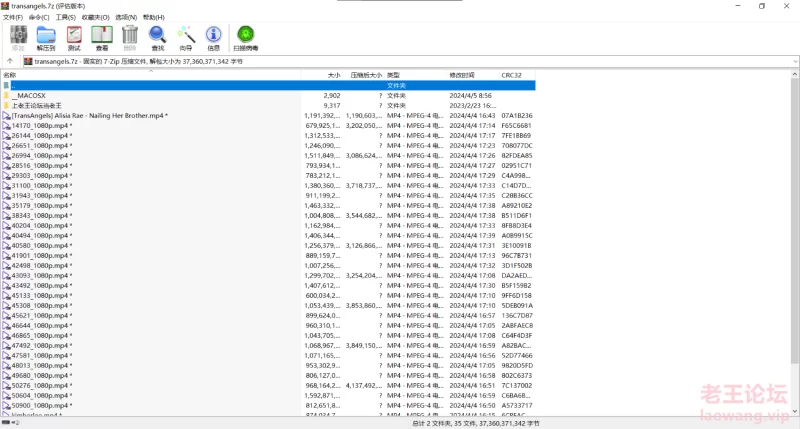Viewport: 800px width, 429px height.
Task: Click the WinRAR icon in the title bar
Action: [x=5, y=6]
